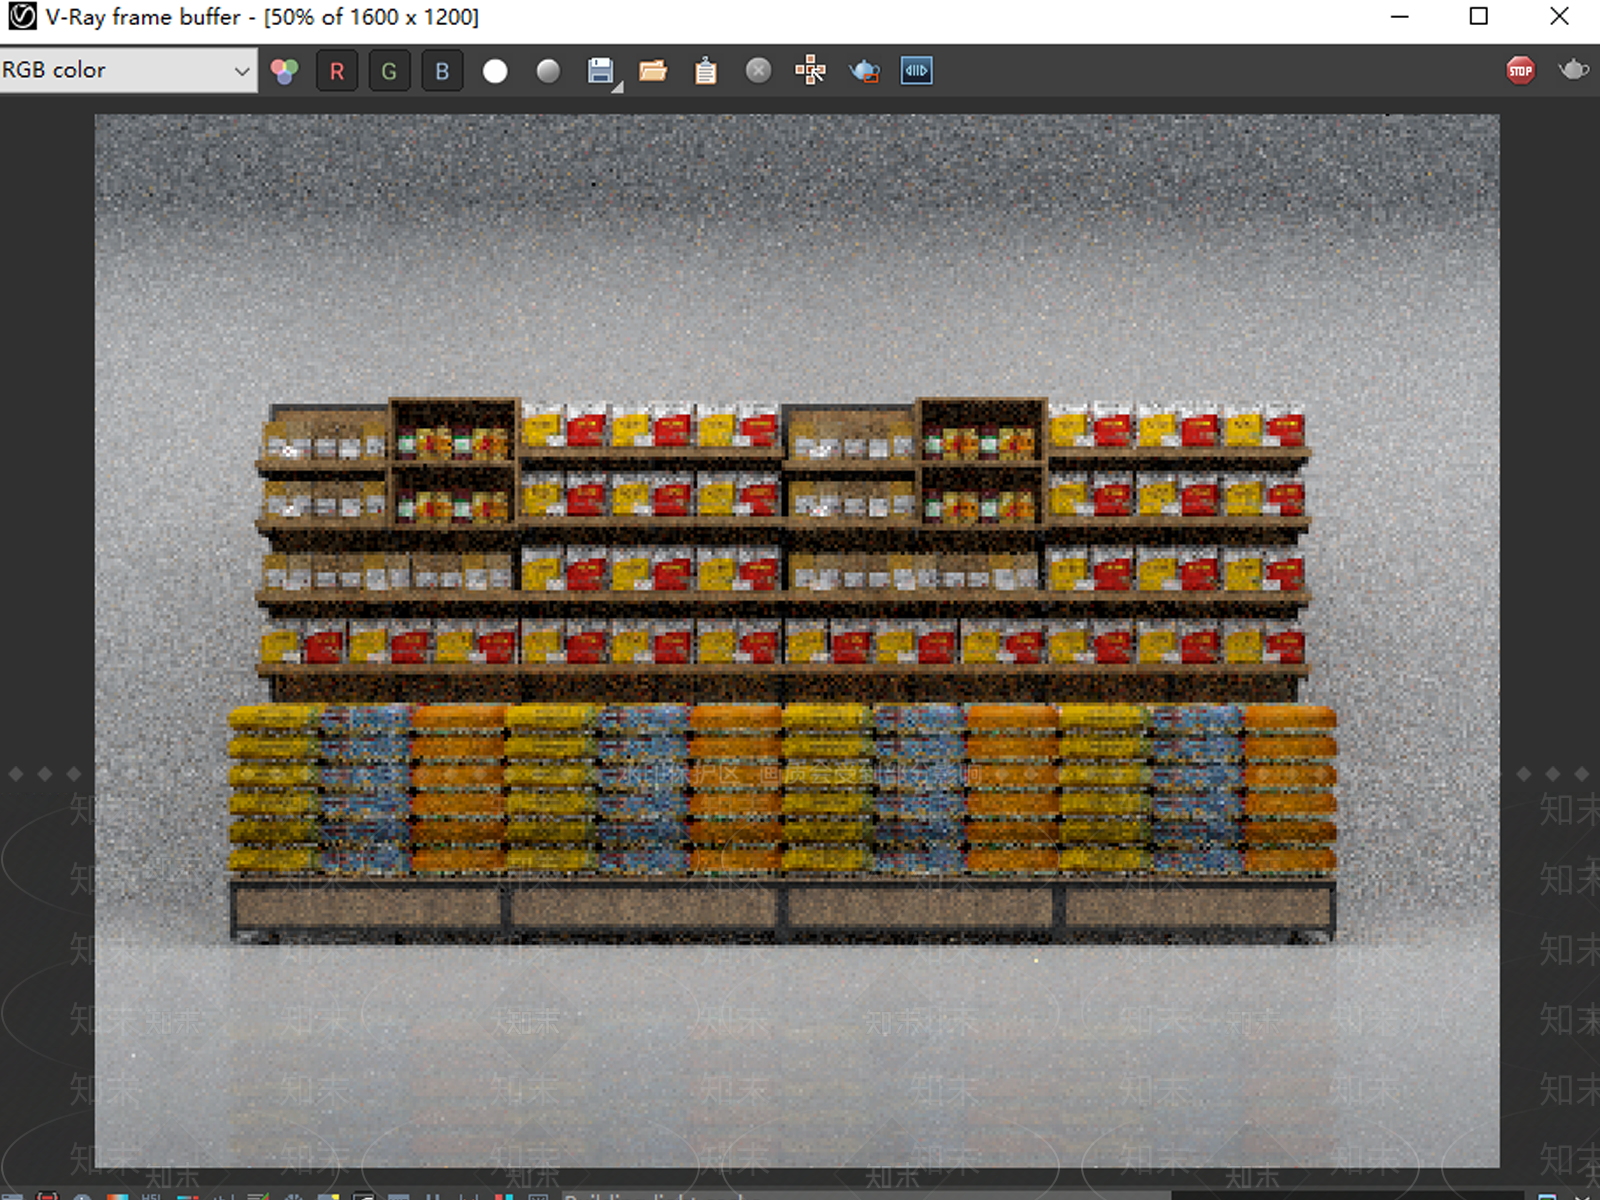
Task: Click the V-Ray logo in title bar
Action: [x=21, y=17]
